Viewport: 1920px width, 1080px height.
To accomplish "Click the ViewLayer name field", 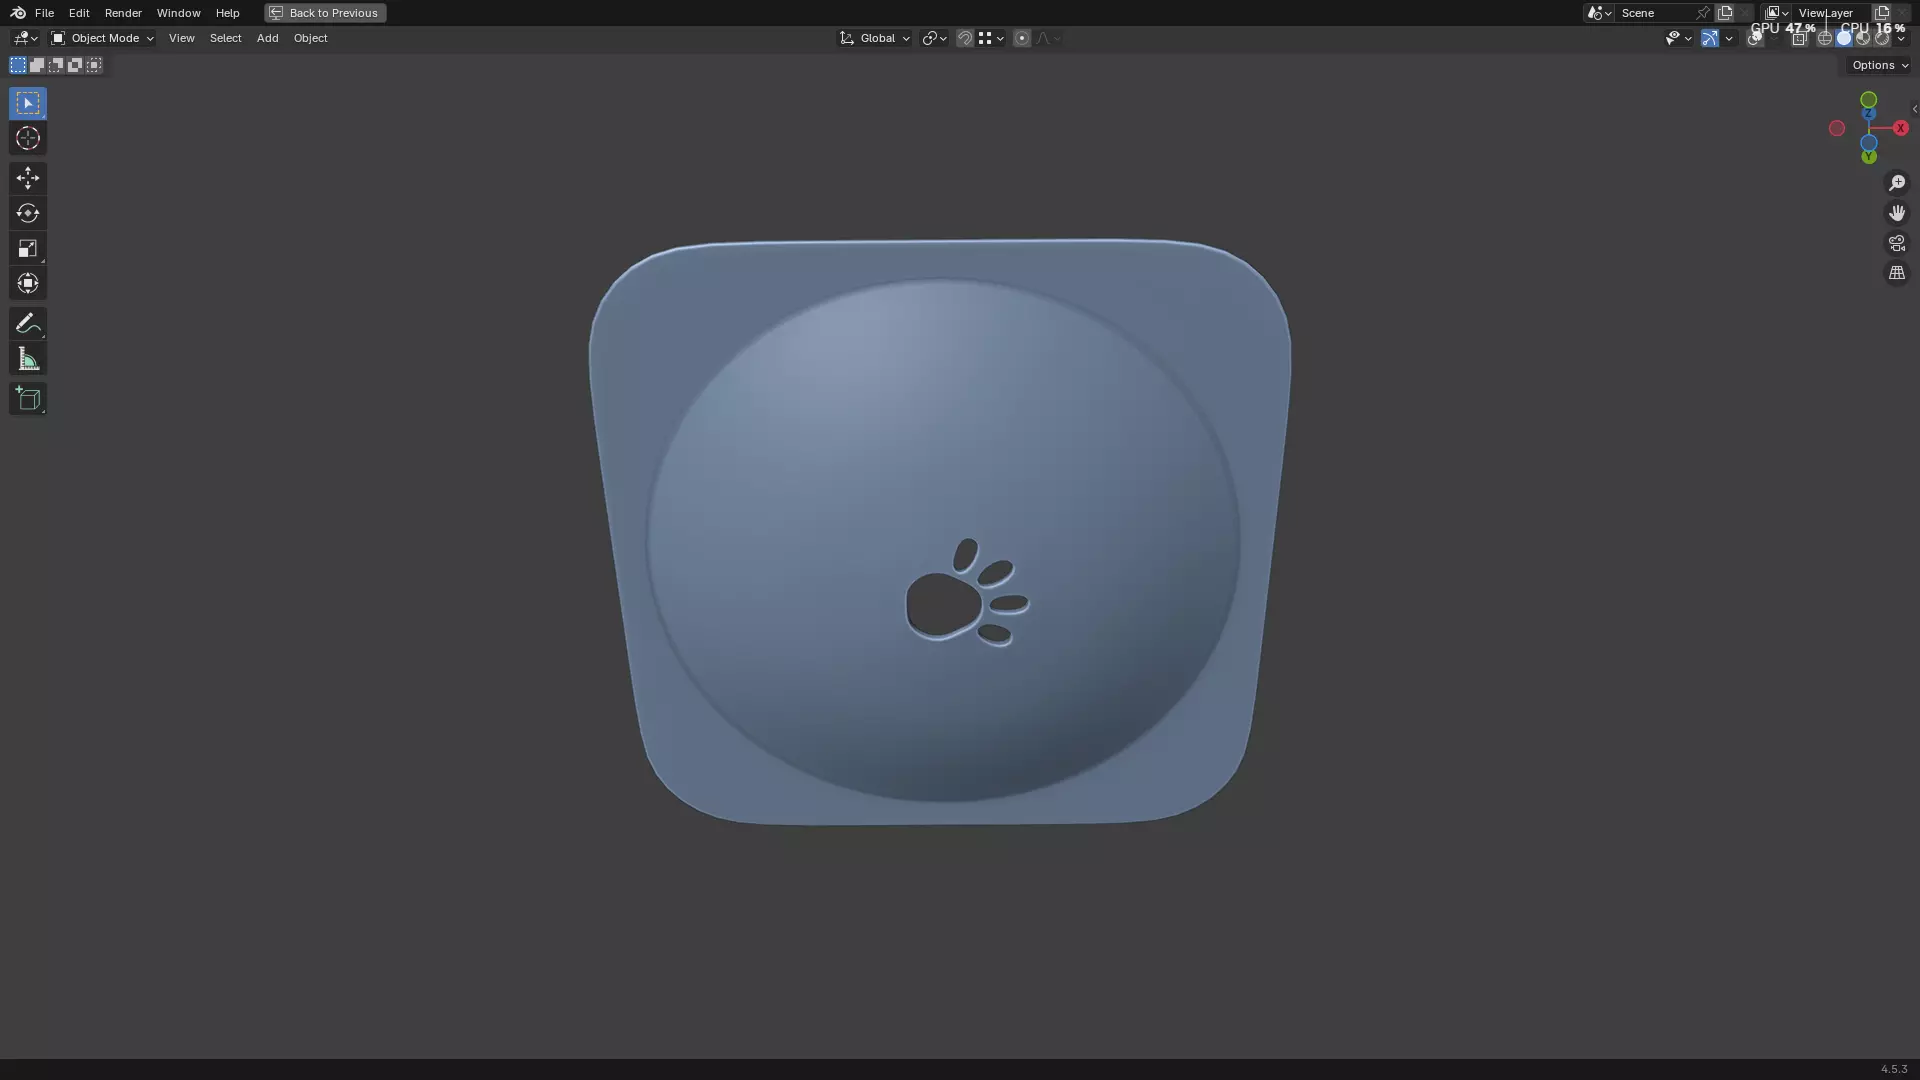I will pos(1830,13).
